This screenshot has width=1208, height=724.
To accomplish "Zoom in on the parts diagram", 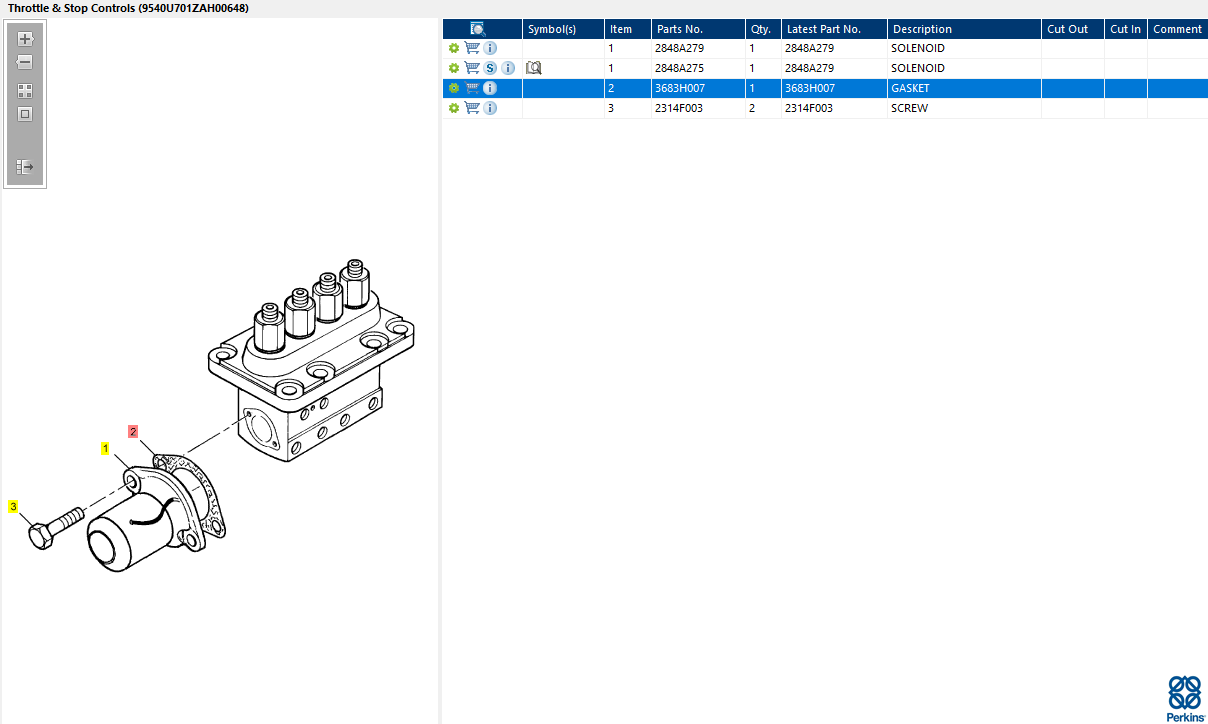I will click(x=26, y=39).
